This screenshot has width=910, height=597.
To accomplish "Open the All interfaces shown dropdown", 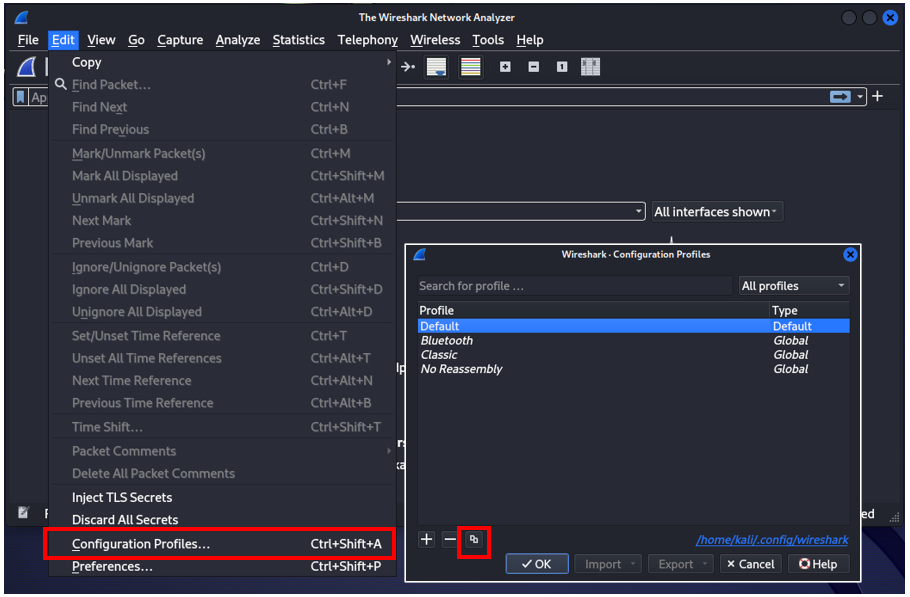I will (x=717, y=212).
